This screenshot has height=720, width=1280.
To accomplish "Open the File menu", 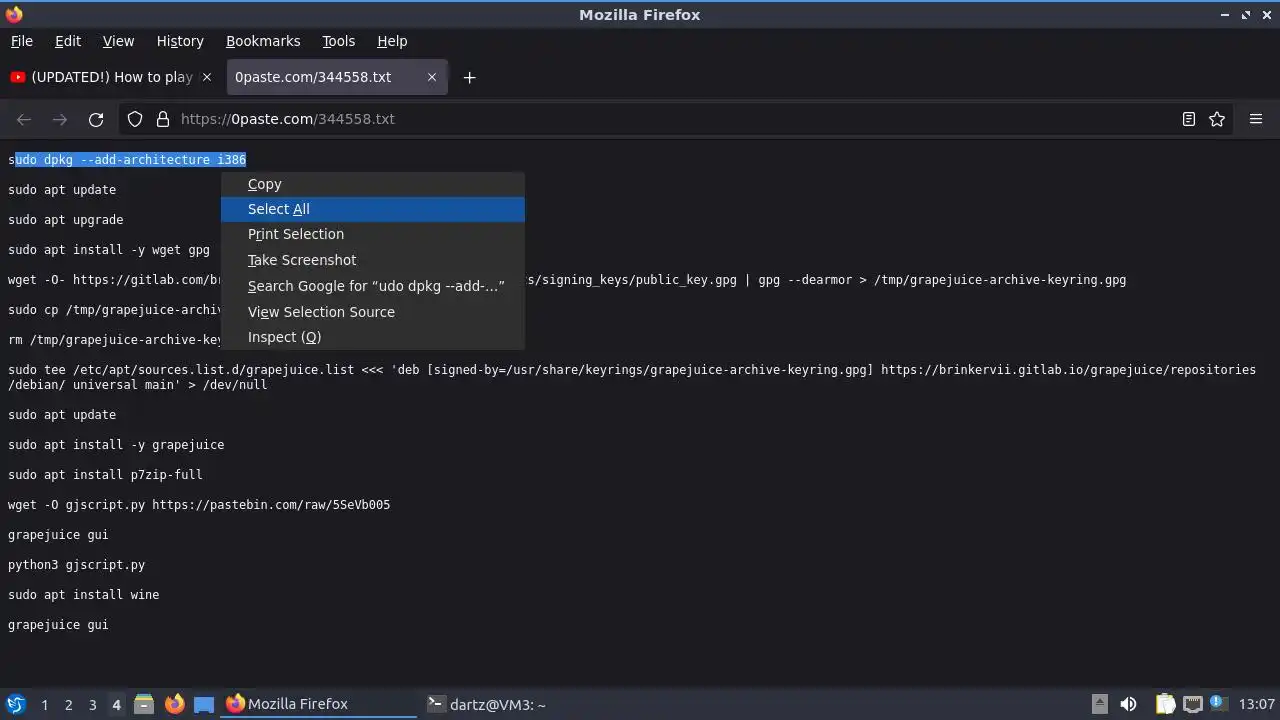I will click(x=22, y=41).
